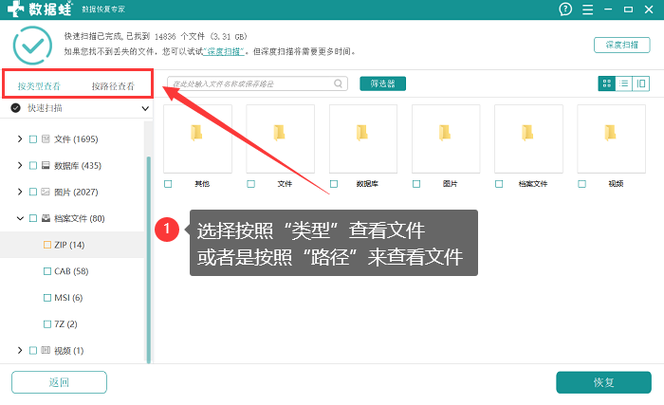The height and width of the screenshot is (405, 664).
Task: Tick checkbox under 其他 folder
Action: point(168,184)
